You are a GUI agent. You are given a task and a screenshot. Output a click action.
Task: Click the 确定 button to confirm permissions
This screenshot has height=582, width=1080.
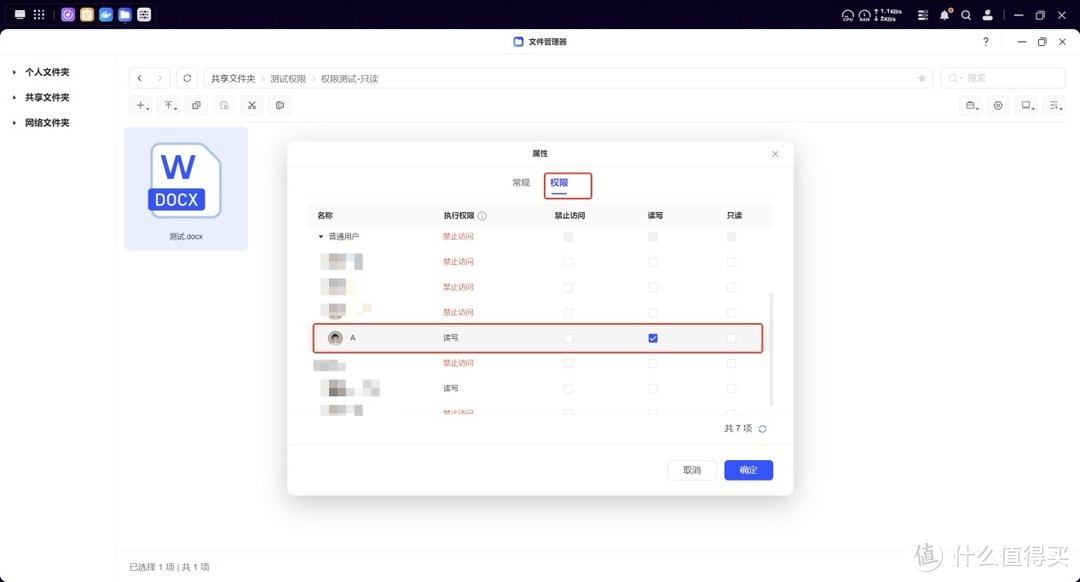click(748, 469)
